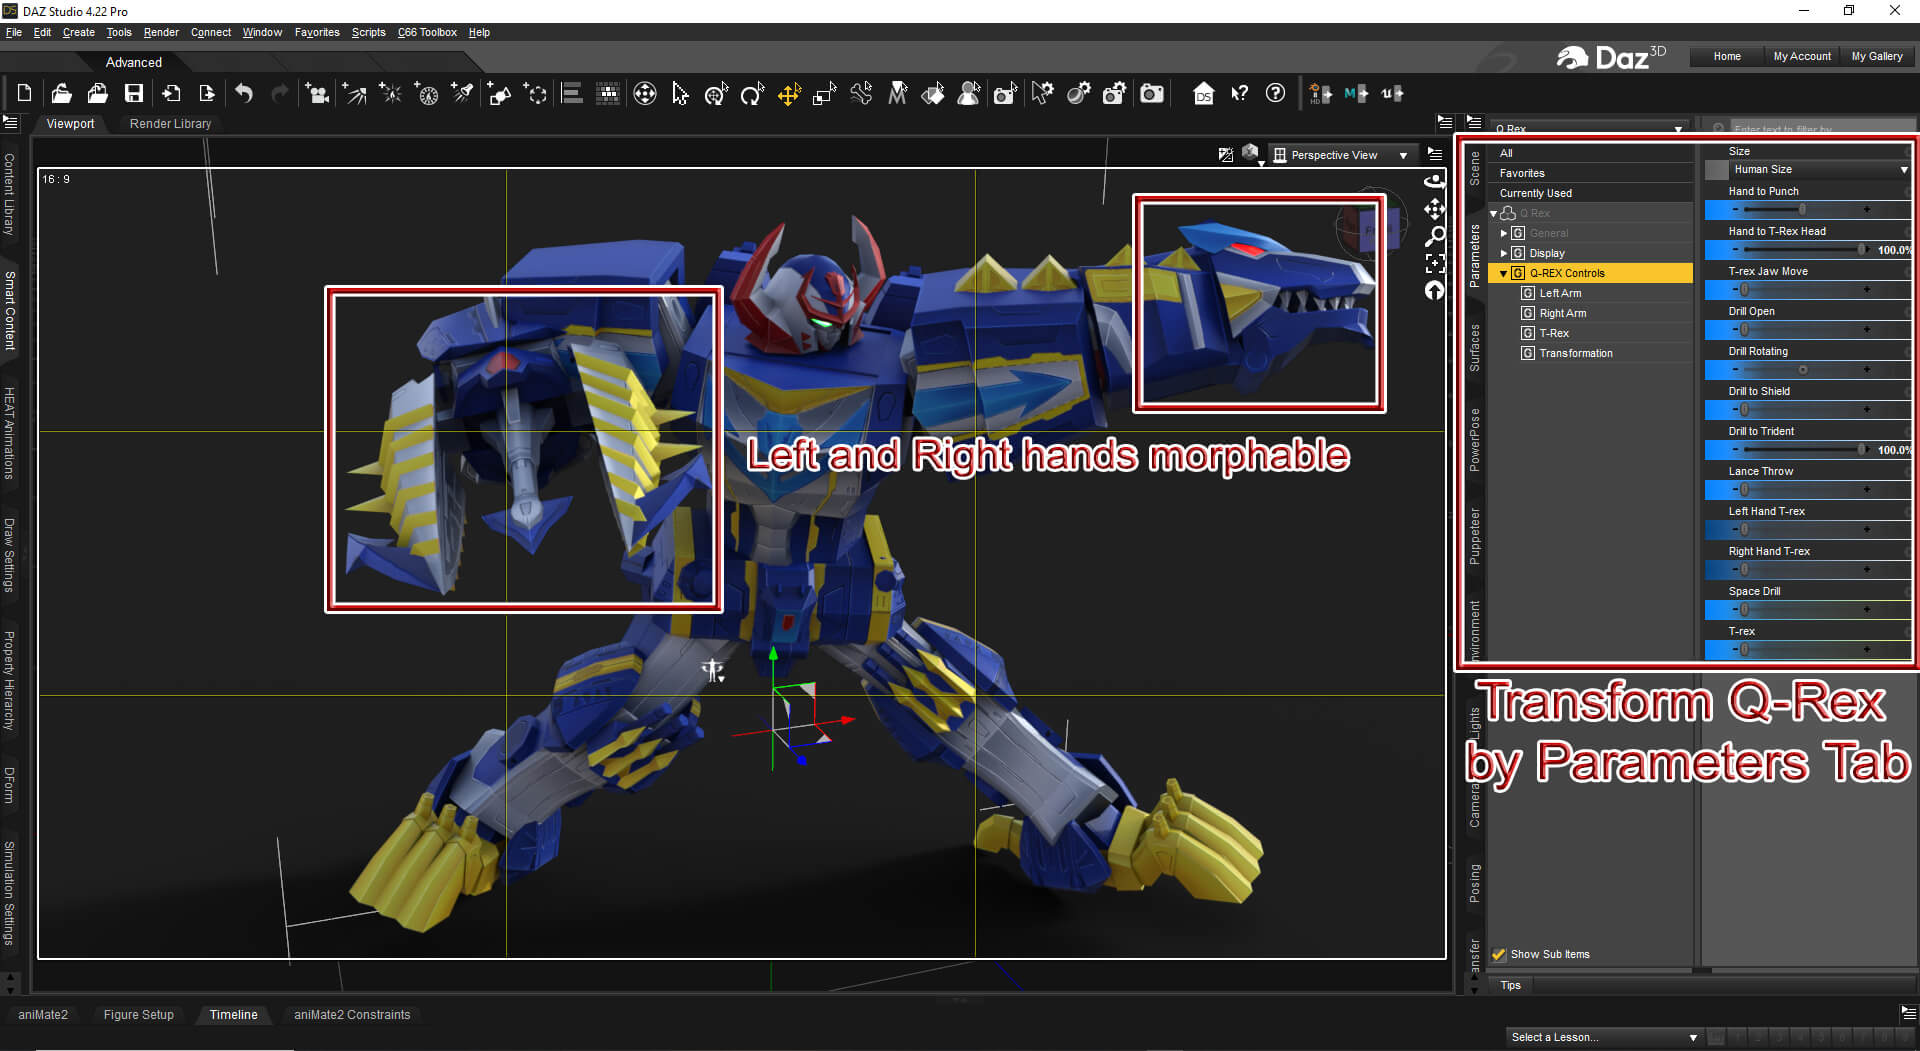Adjust Drill to Trident slider

tap(1807, 450)
